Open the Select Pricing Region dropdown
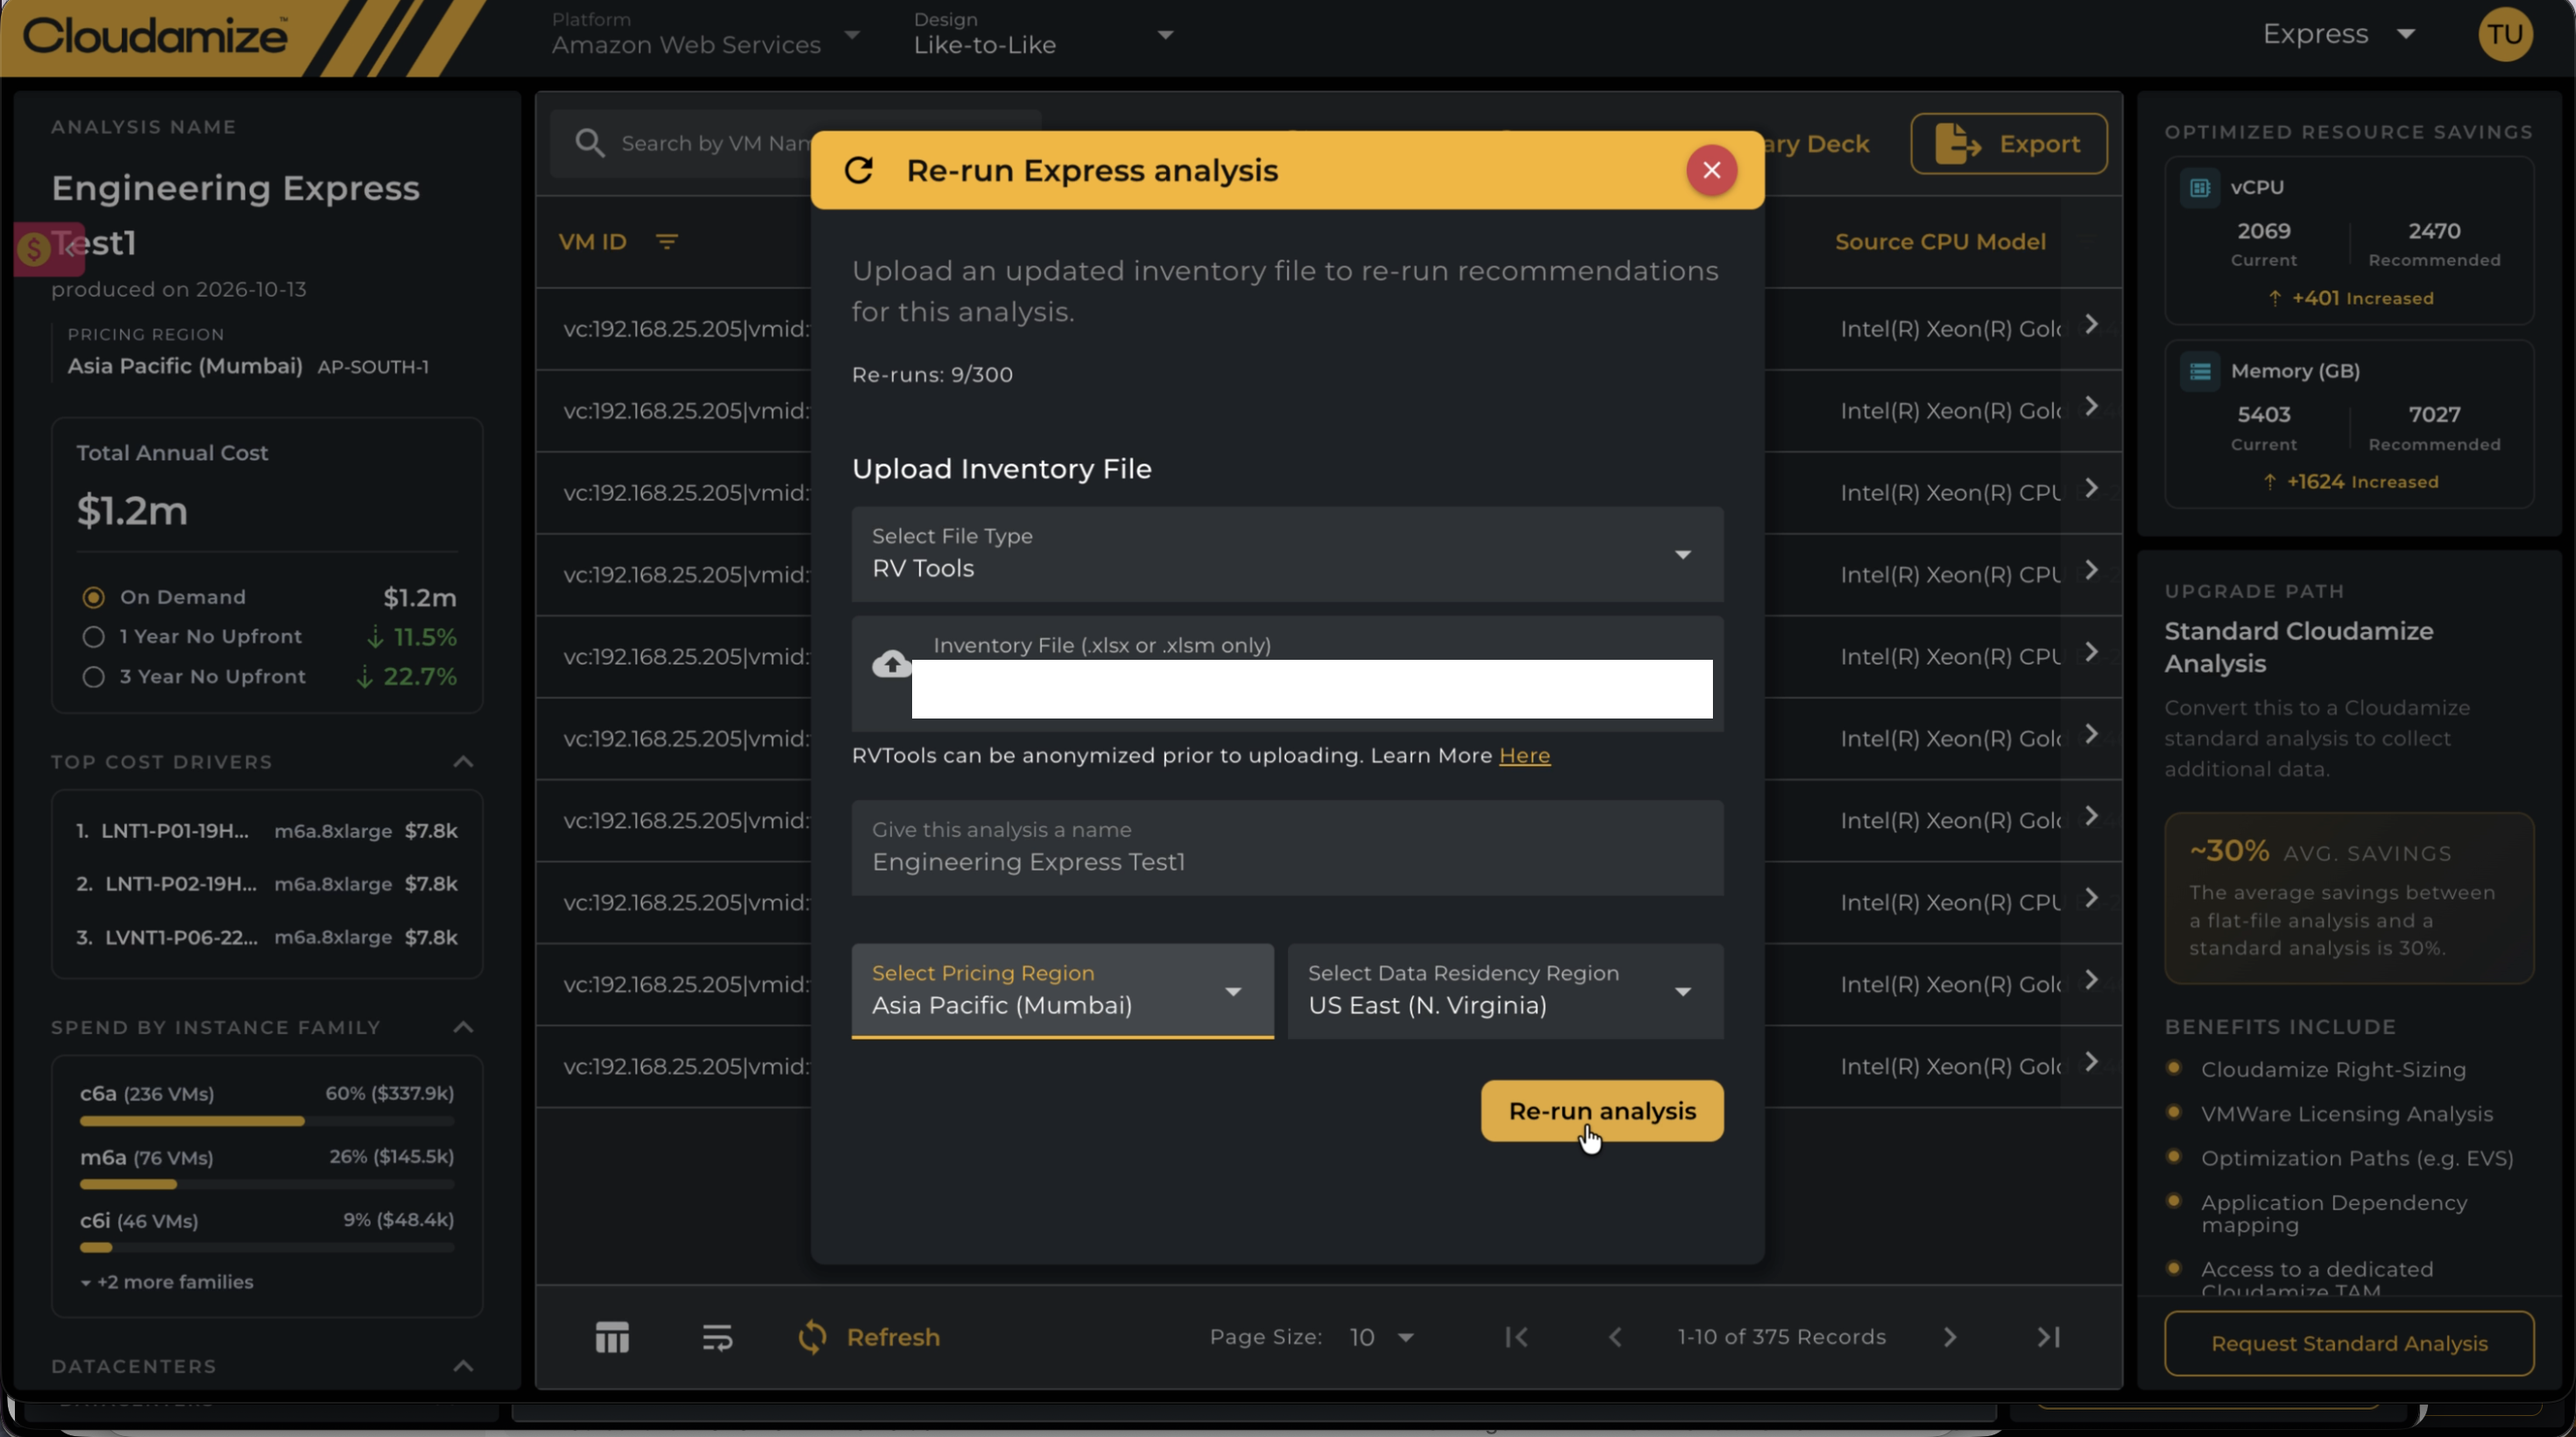Image resolution: width=2576 pixels, height=1437 pixels. 1062,991
